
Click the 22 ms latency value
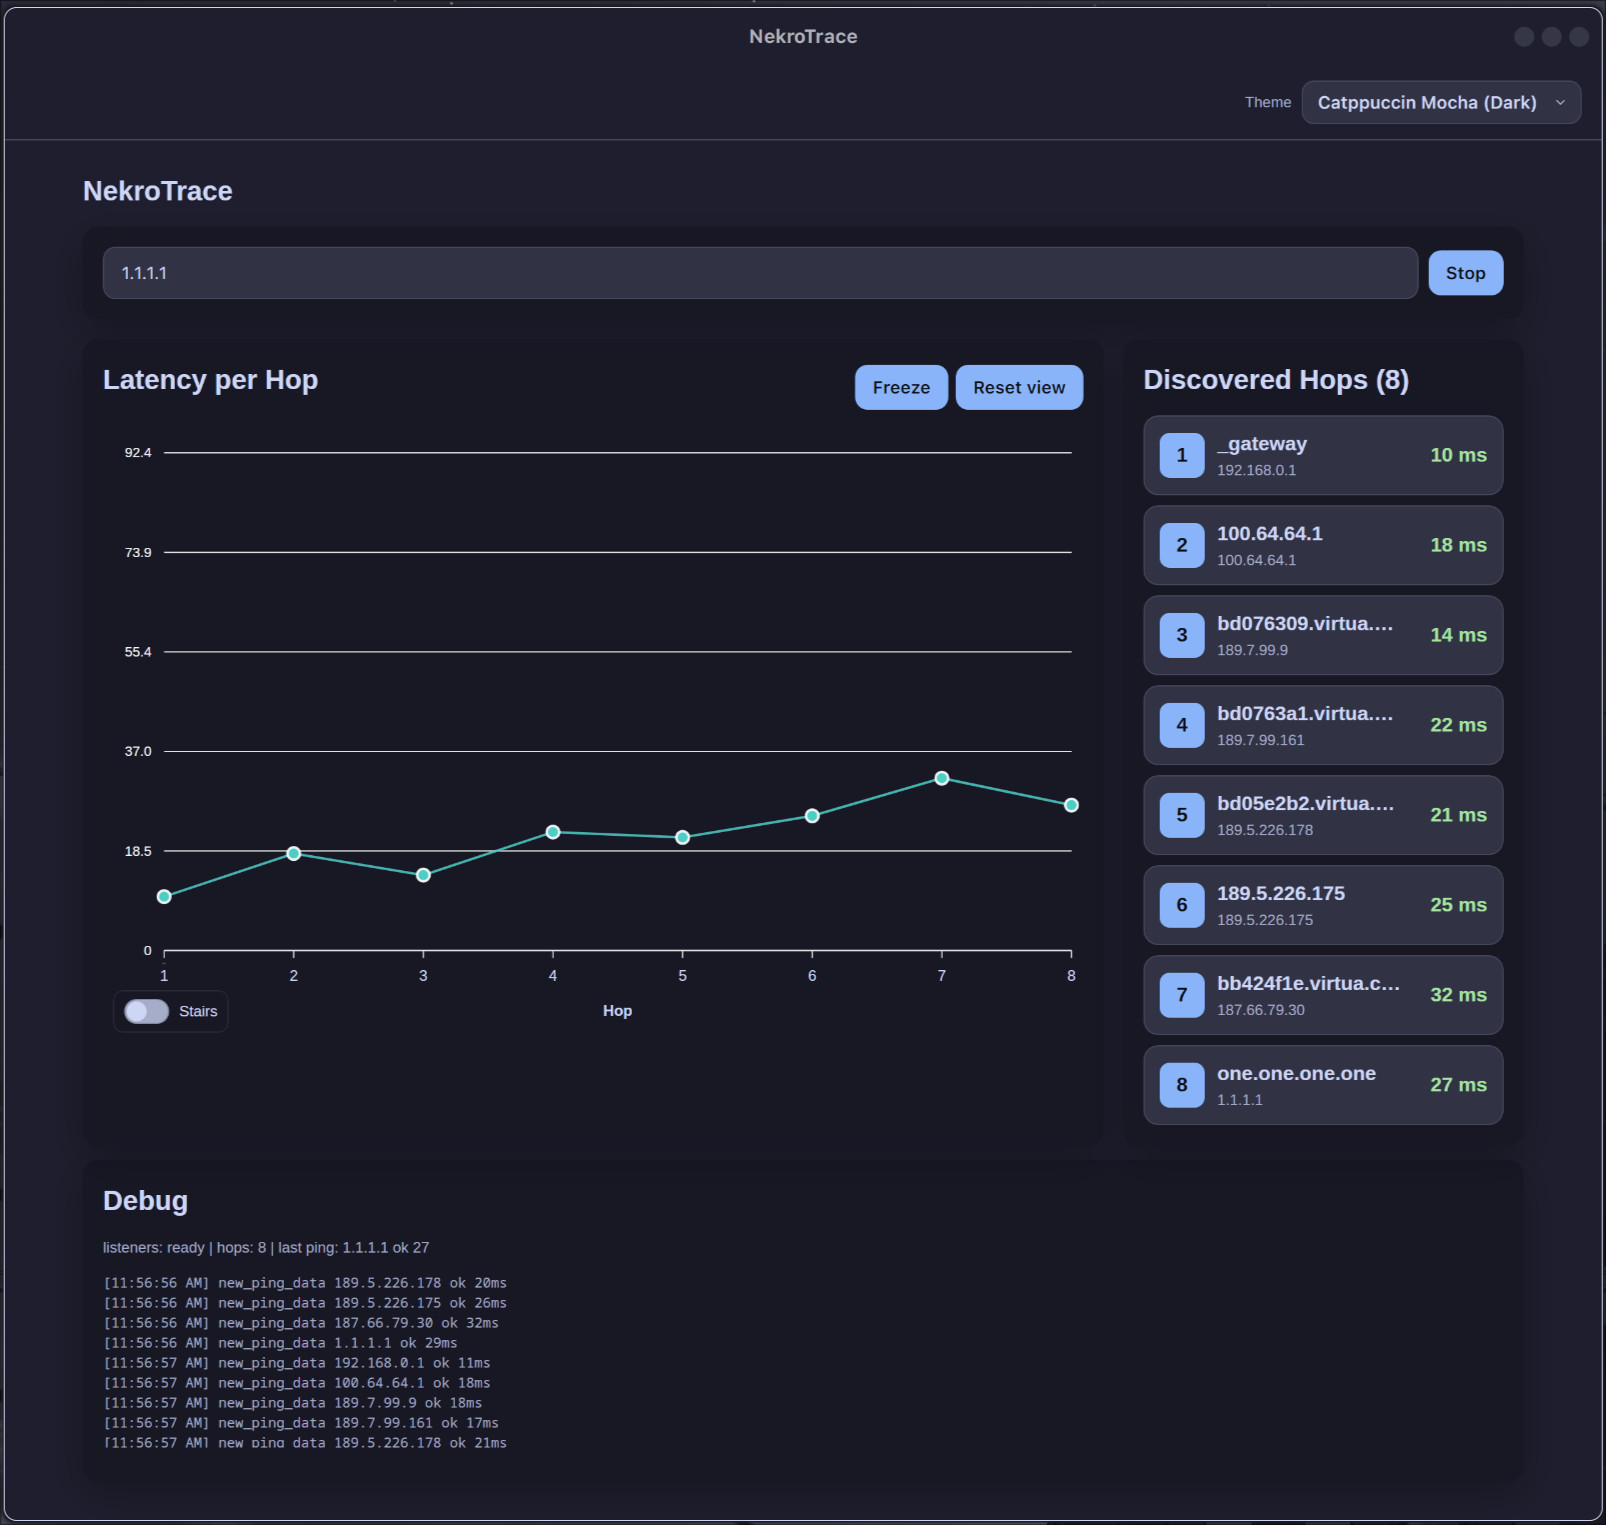pyautogui.click(x=1458, y=725)
